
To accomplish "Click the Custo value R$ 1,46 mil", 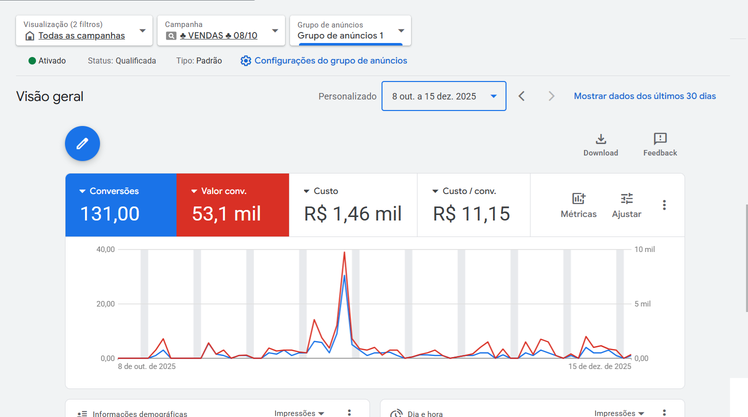I will (x=353, y=214).
